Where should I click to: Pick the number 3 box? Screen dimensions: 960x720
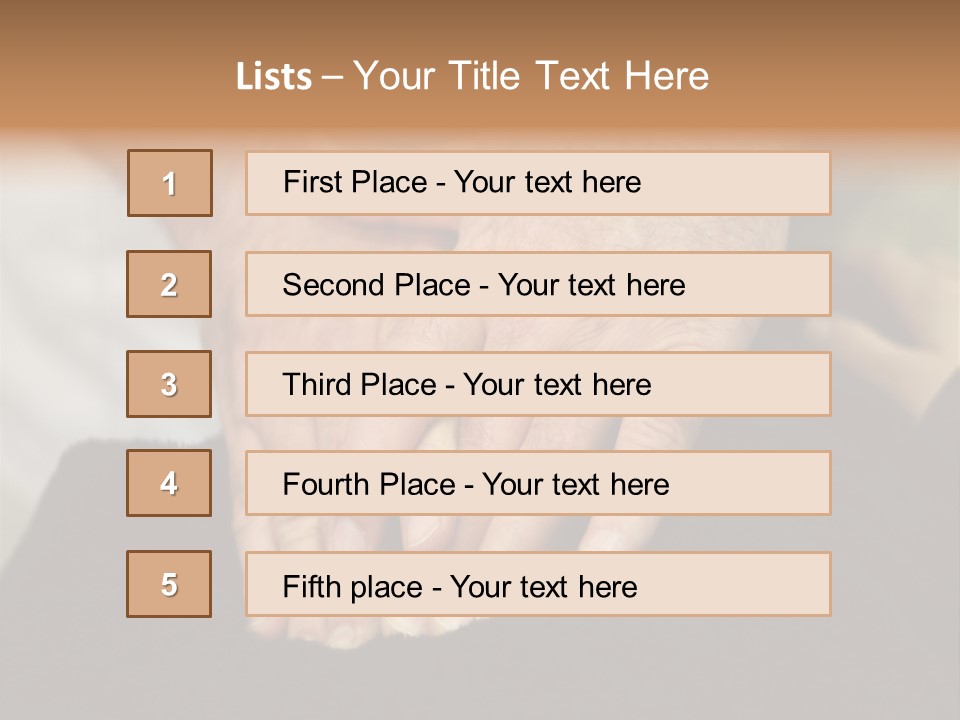pos(169,384)
